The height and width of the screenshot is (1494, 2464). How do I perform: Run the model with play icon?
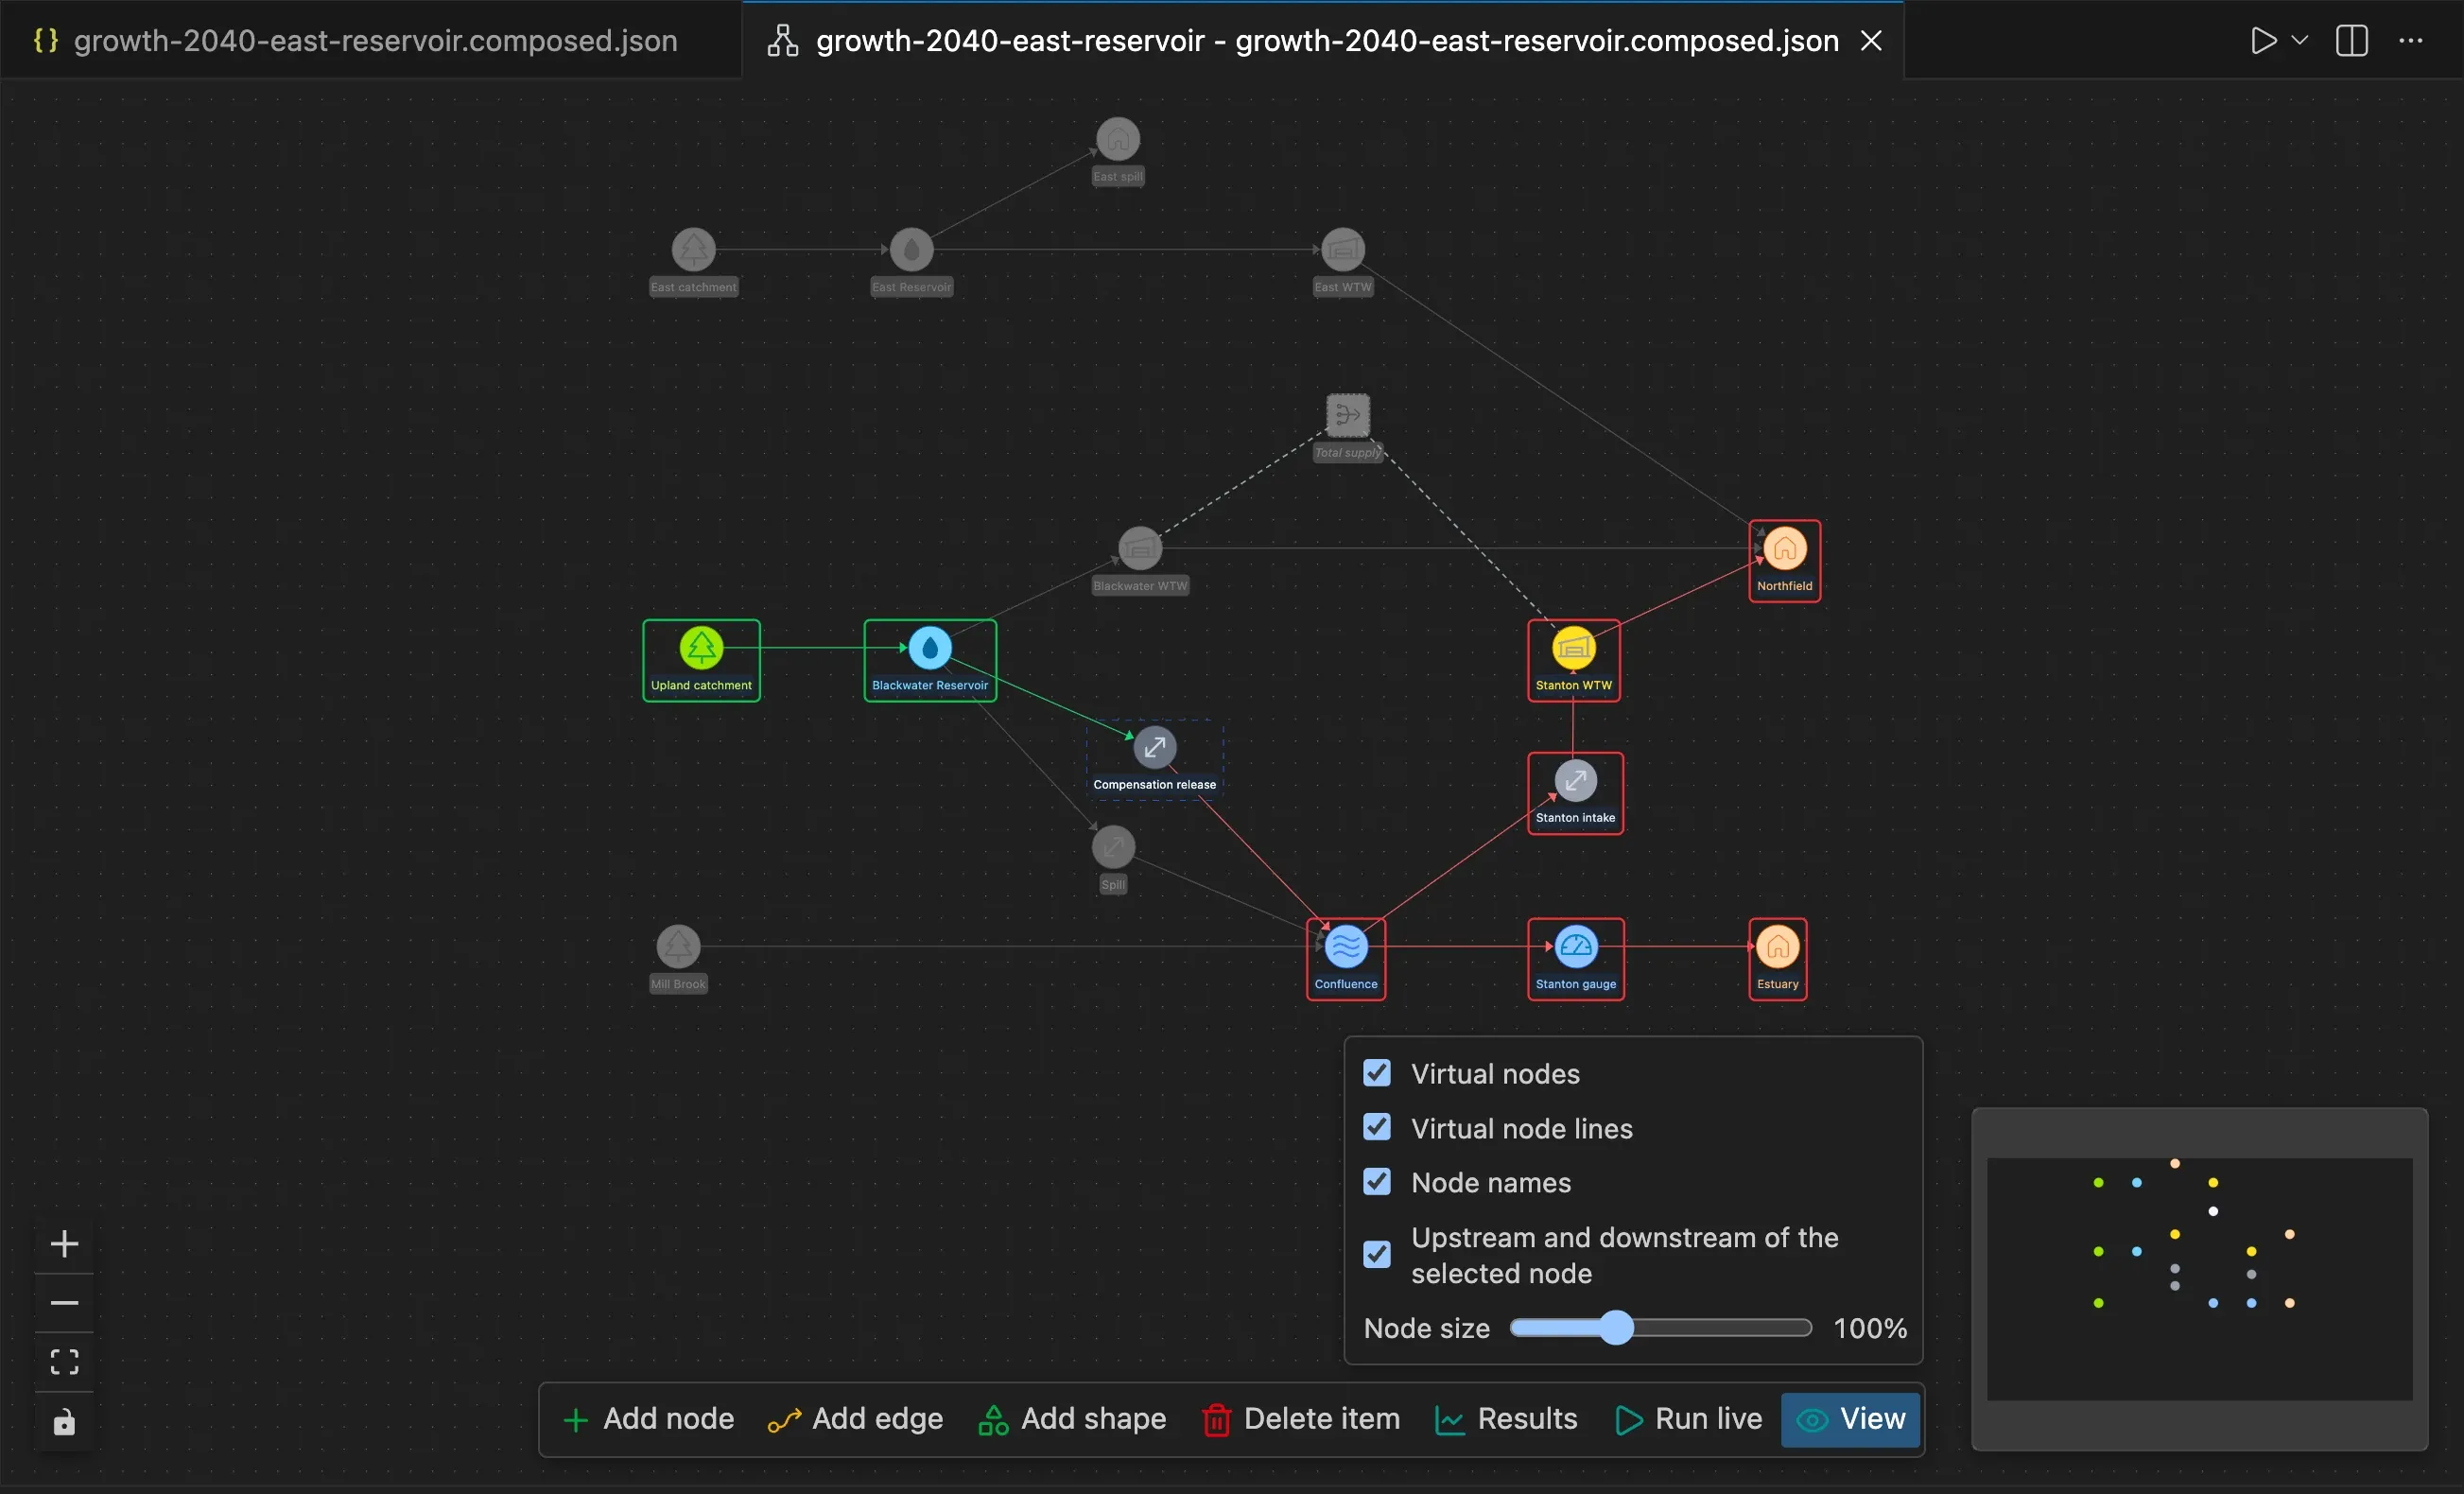click(x=2263, y=41)
